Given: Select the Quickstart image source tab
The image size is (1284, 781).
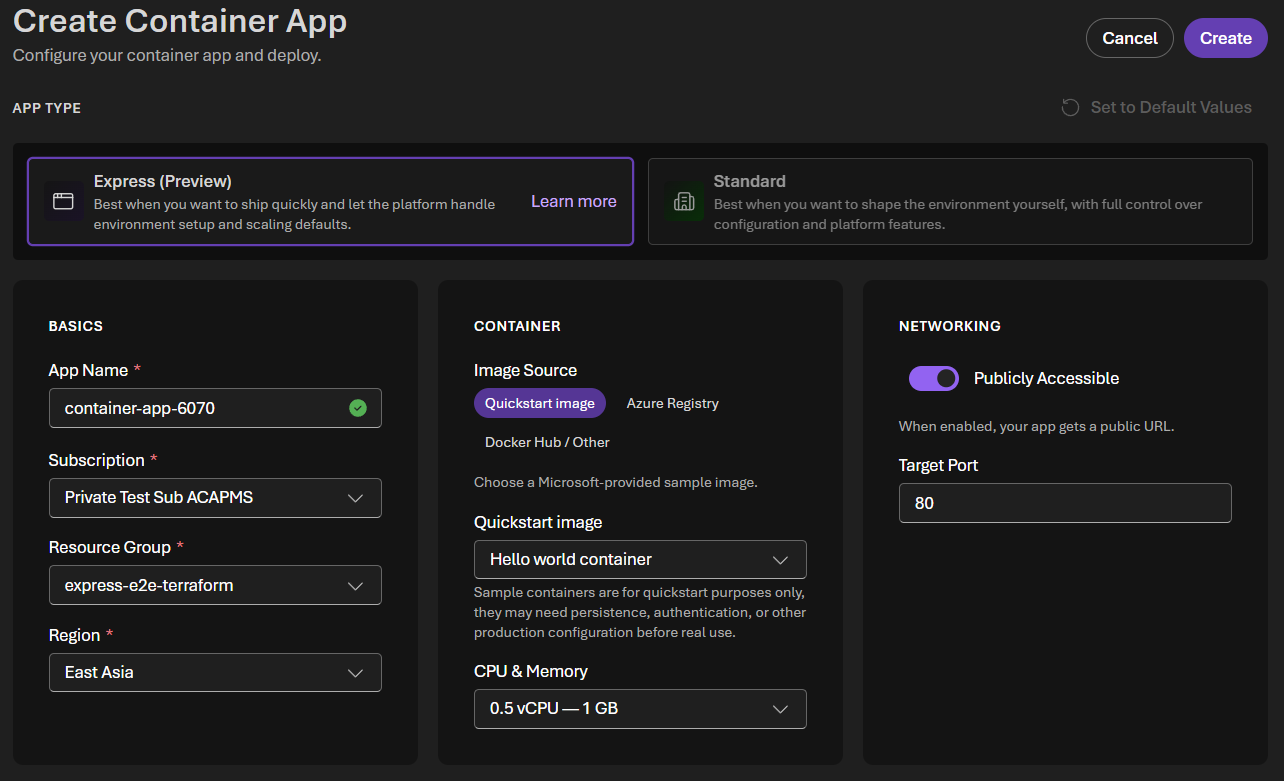Looking at the screenshot, I should [540, 403].
